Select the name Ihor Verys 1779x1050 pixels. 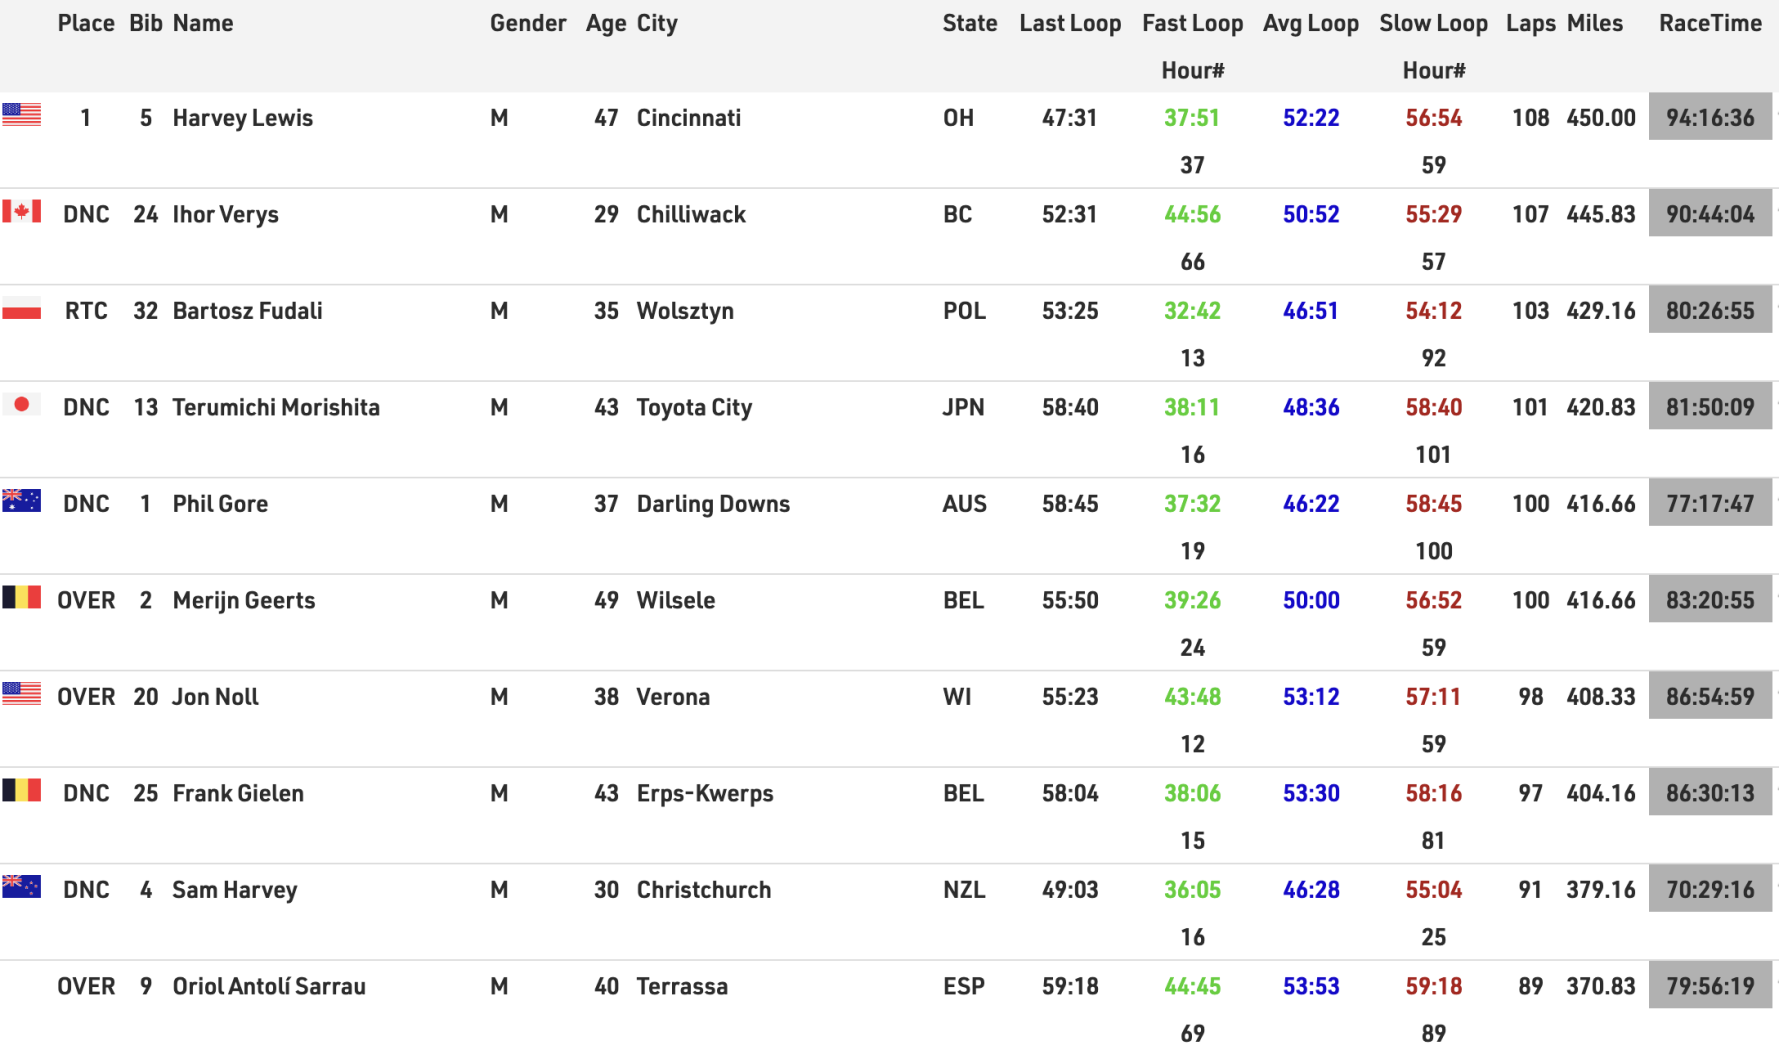pos(226,214)
